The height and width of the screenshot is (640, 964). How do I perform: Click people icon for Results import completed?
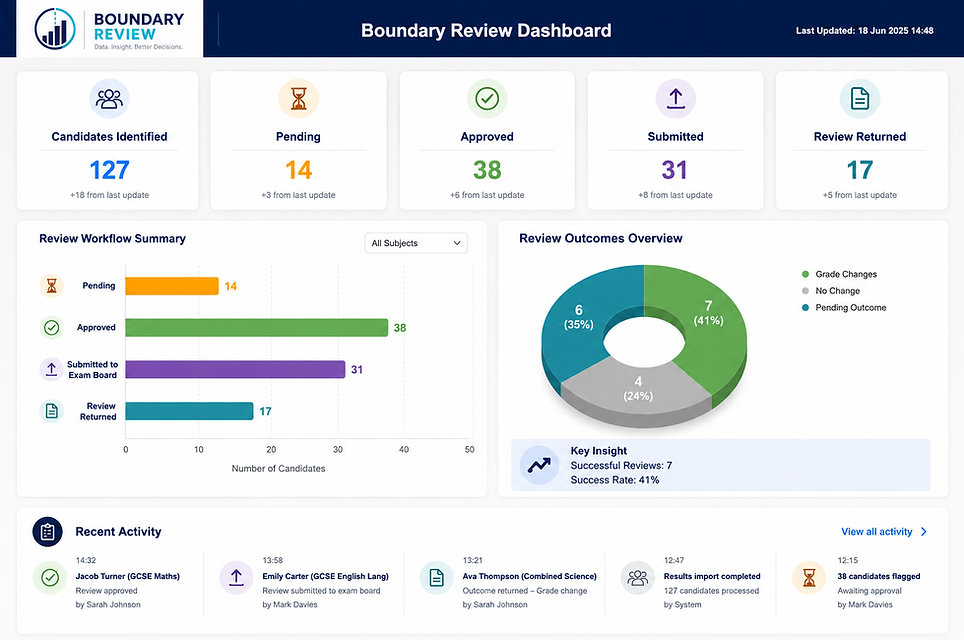pyautogui.click(x=638, y=577)
